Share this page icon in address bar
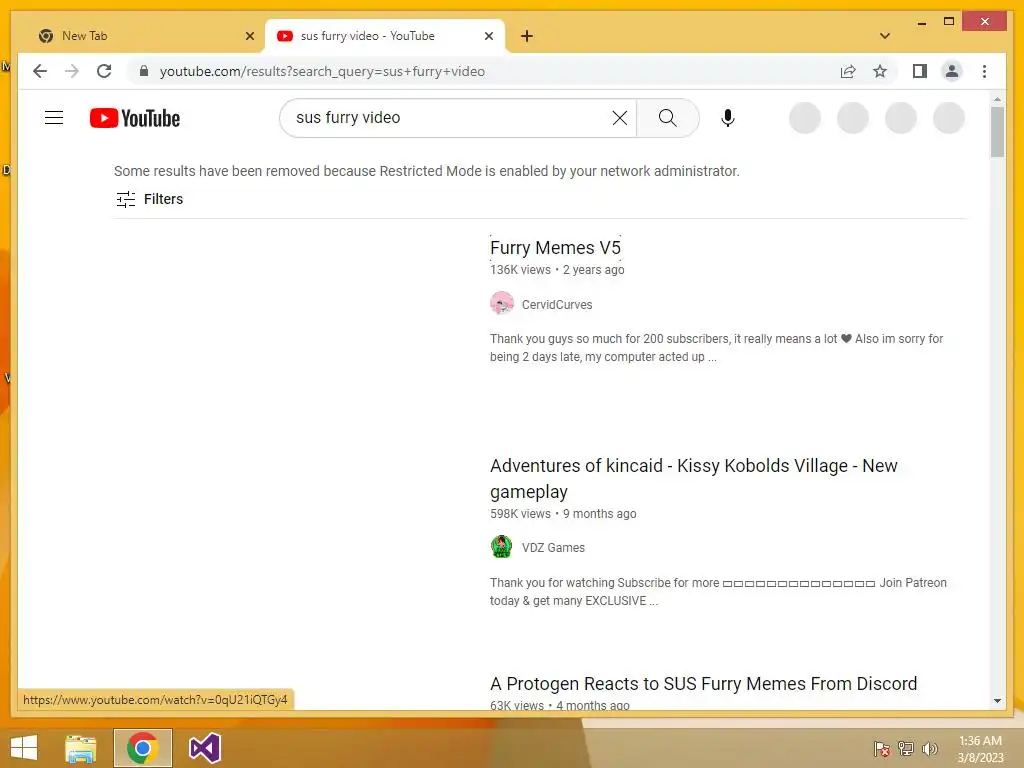1024x768 pixels. tap(848, 71)
